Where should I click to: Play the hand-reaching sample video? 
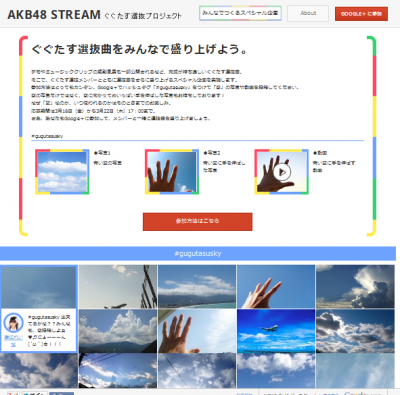pos(282,172)
